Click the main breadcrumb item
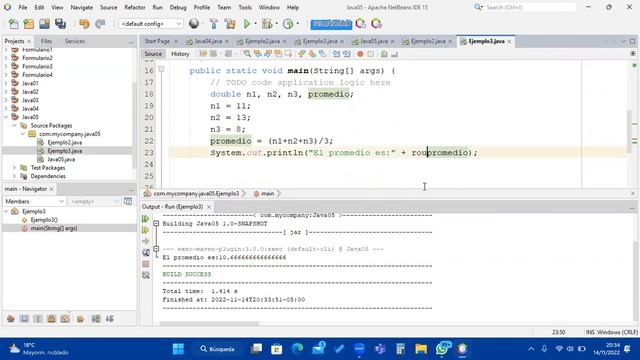Screen dimensions: 640x360 tap(267, 193)
